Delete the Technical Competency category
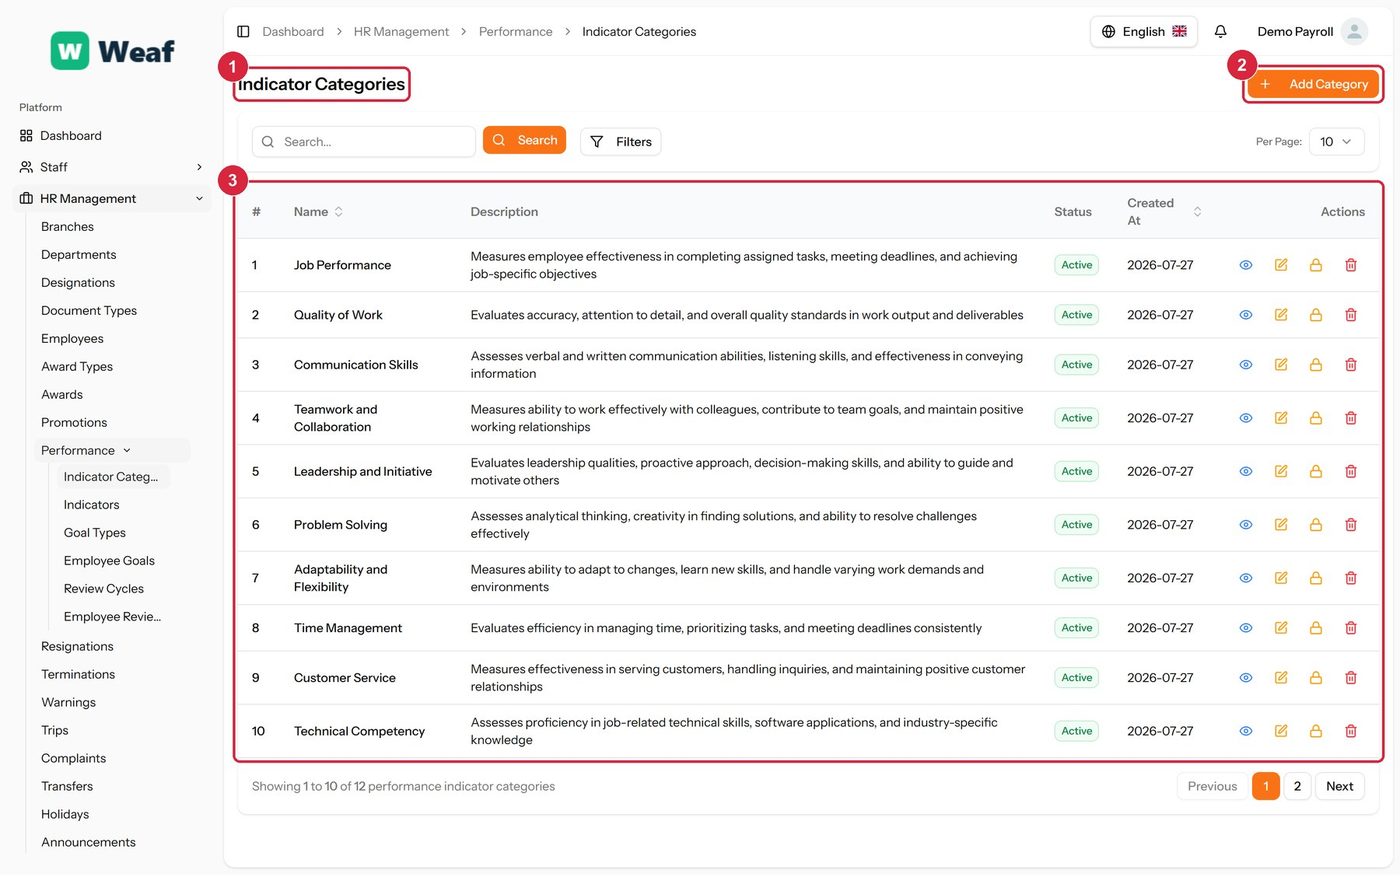Screen dimensions: 1400x877 tap(1351, 731)
